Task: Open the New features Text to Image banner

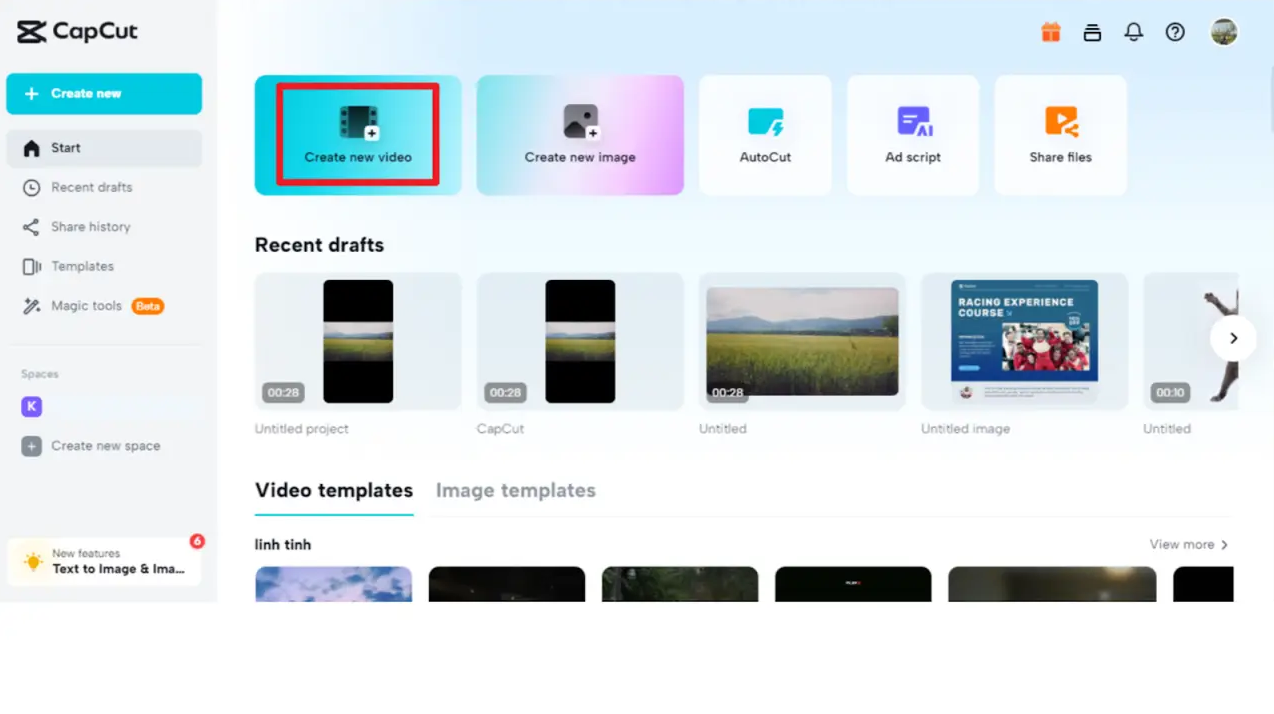Action: pyautogui.click(x=104, y=561)
